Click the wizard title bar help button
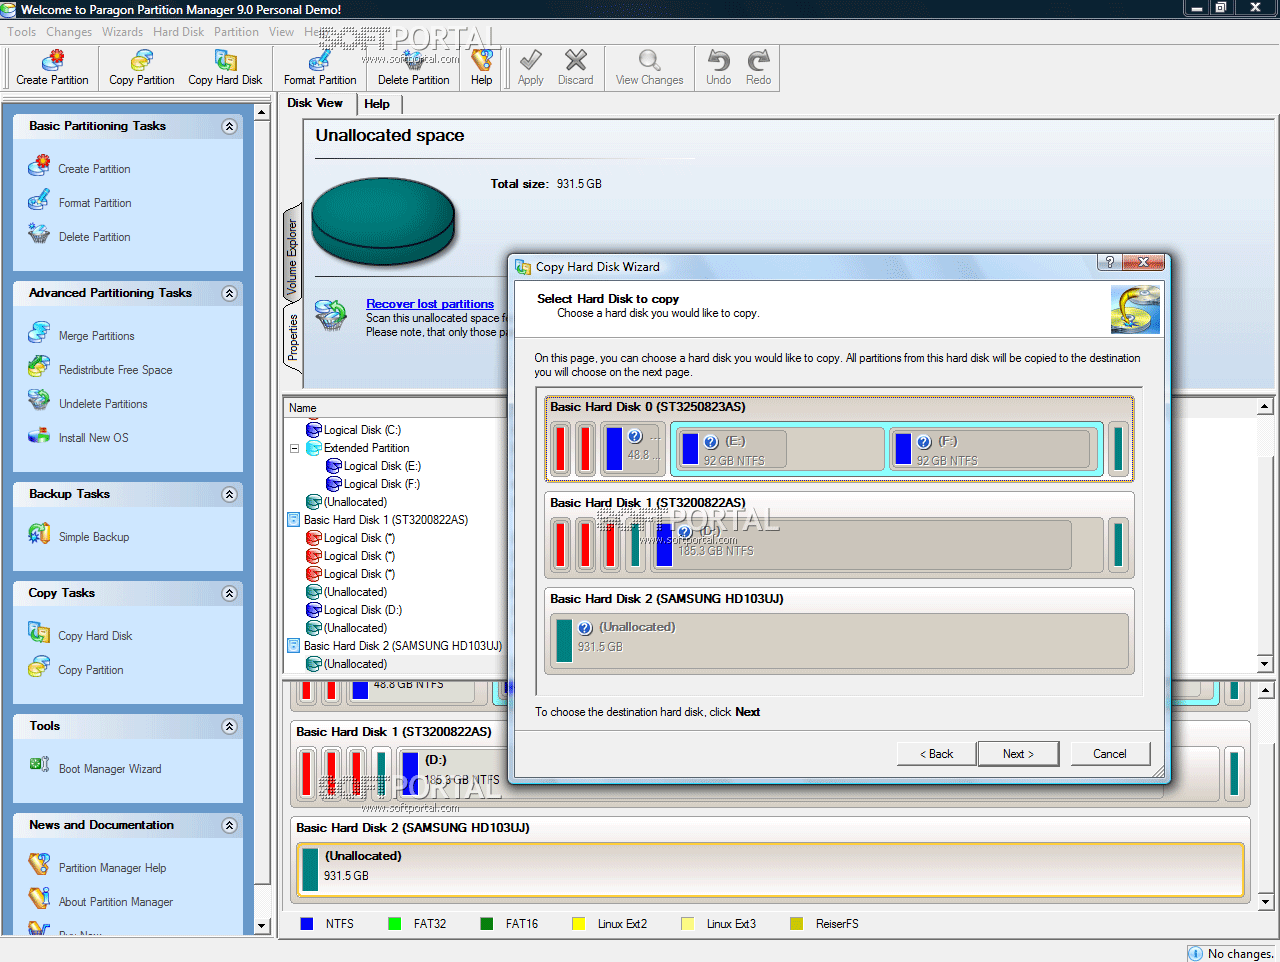 [x=1108, y=262]
